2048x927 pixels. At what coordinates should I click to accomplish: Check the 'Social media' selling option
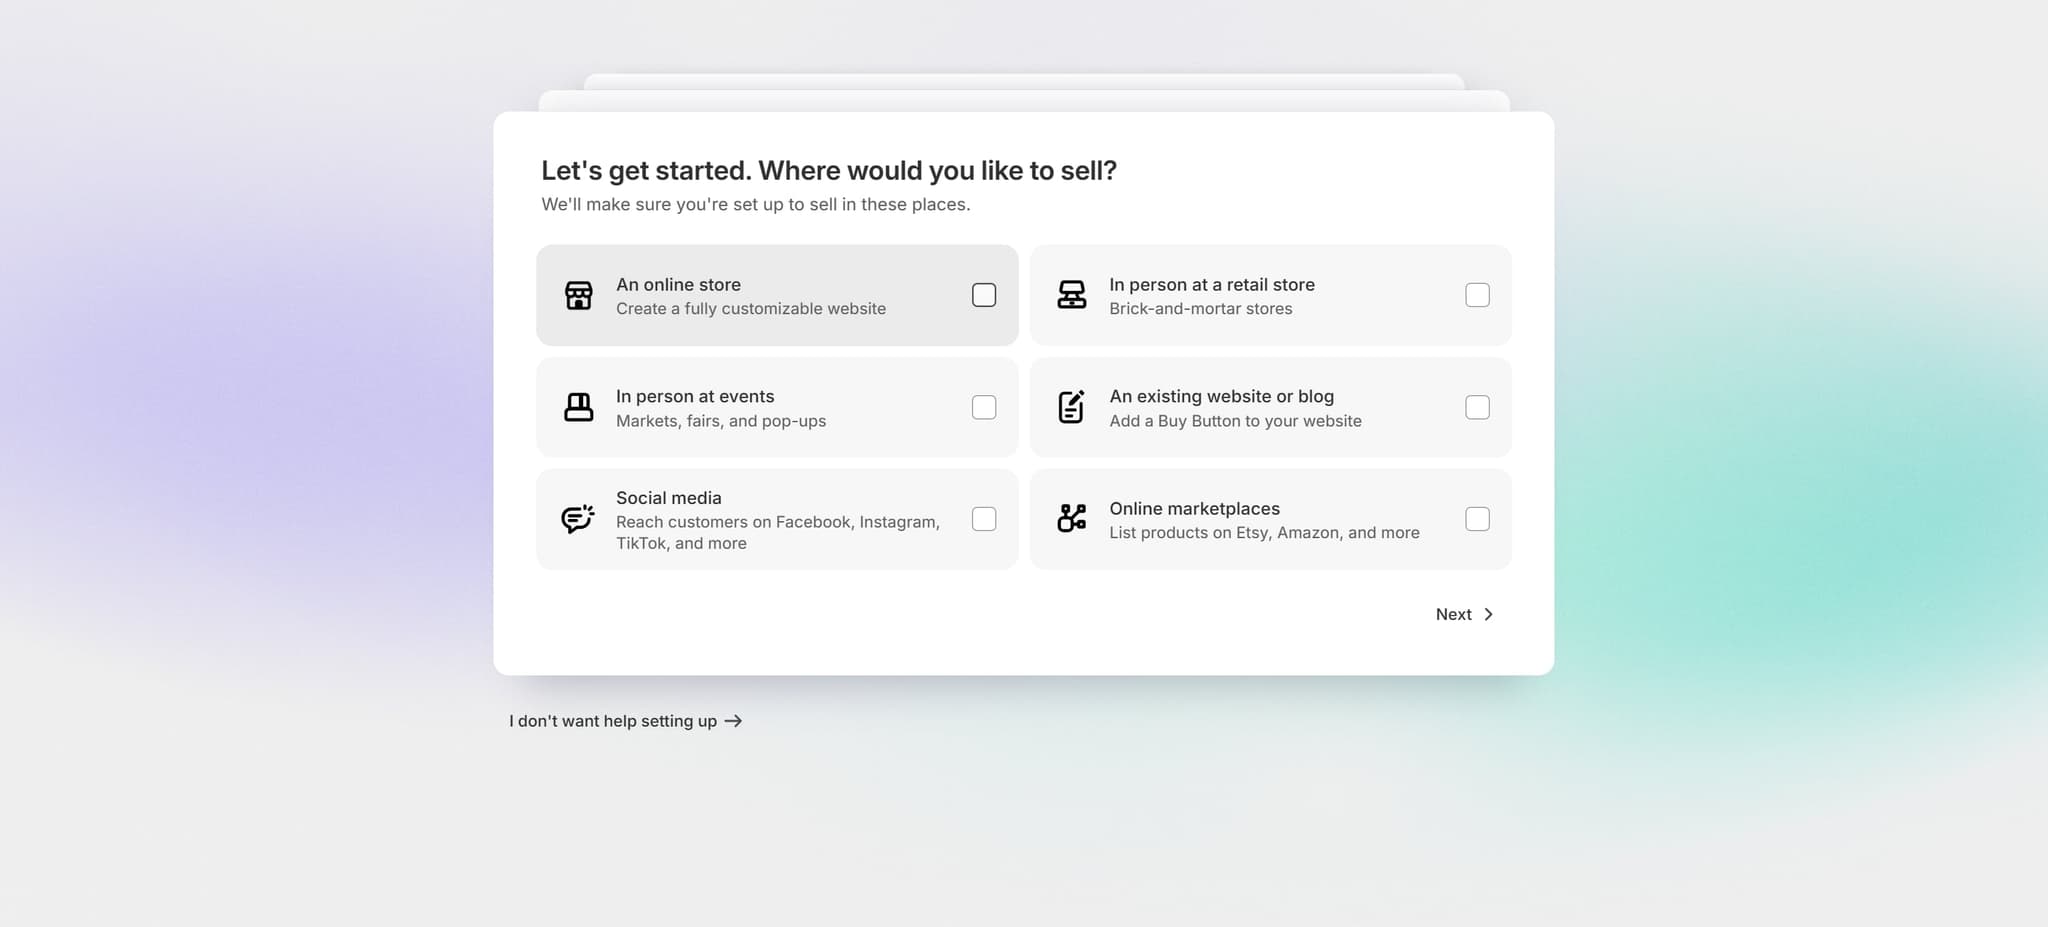pyautogui.click(x=985, y=519)
